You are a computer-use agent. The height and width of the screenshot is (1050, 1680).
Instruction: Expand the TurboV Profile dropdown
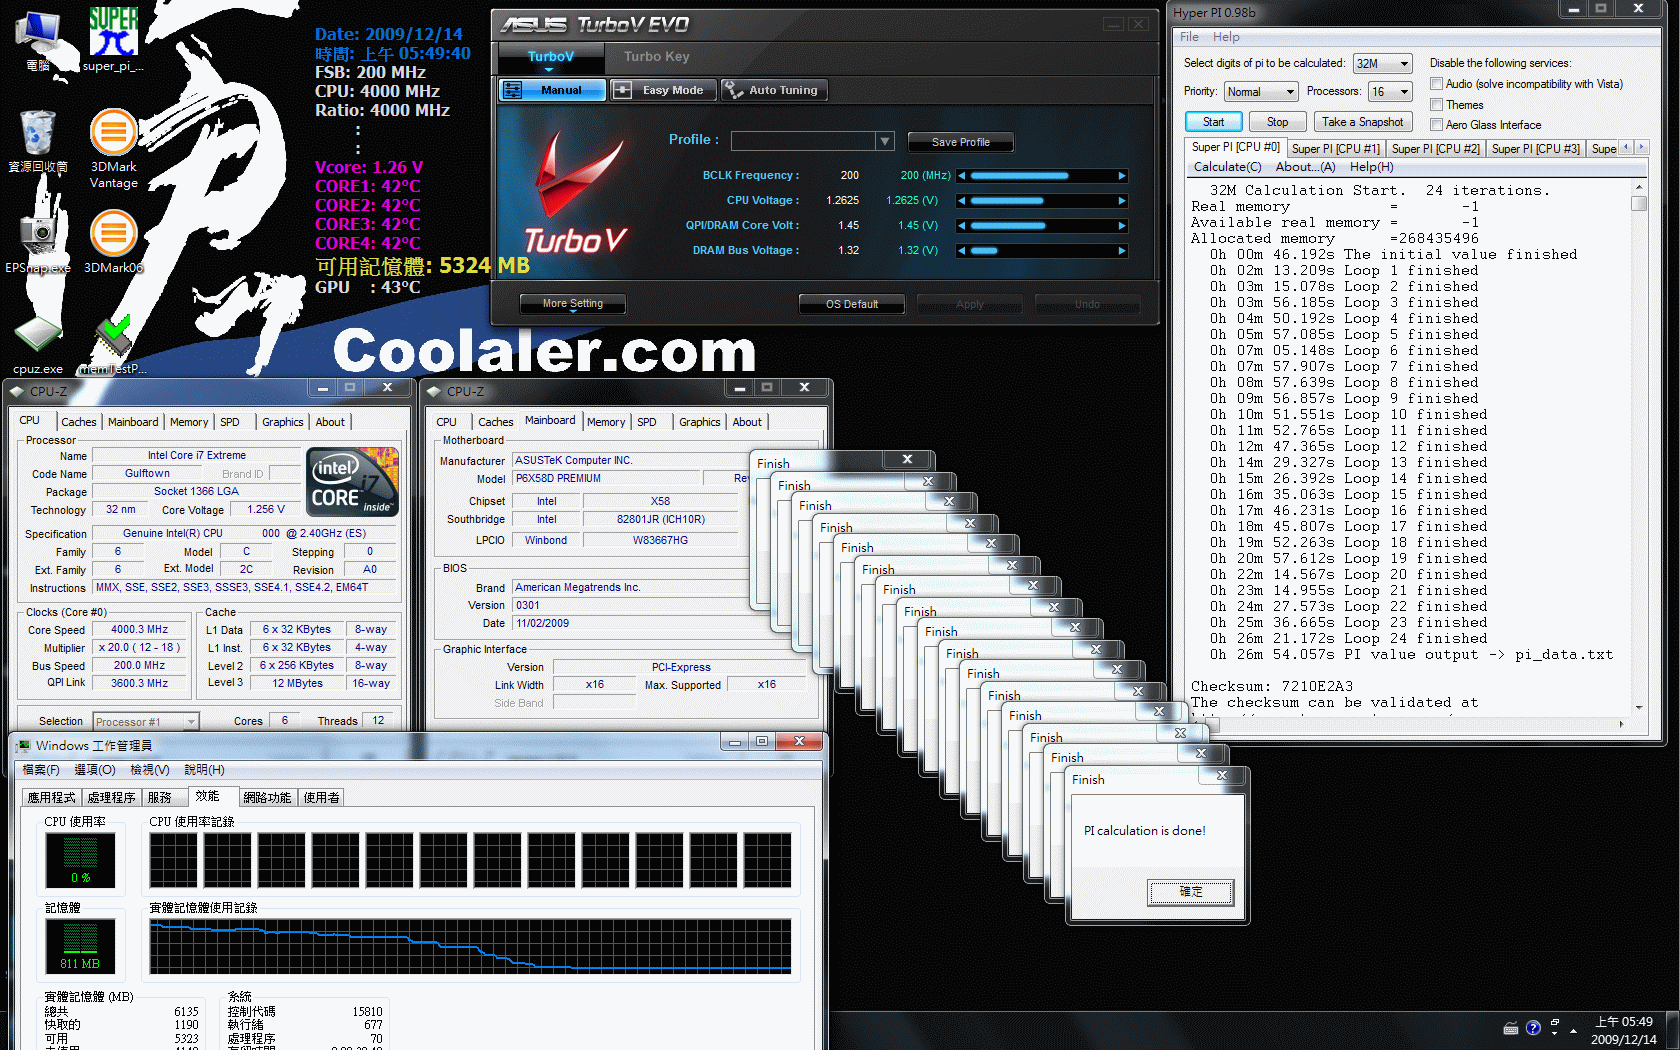[x=884, y=141]
